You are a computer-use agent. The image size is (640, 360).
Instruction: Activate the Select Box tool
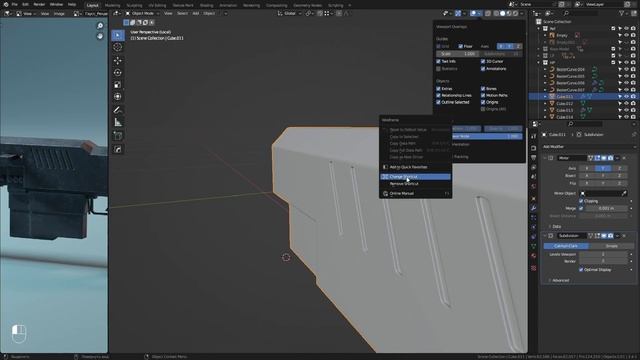(x=118, y=35)
